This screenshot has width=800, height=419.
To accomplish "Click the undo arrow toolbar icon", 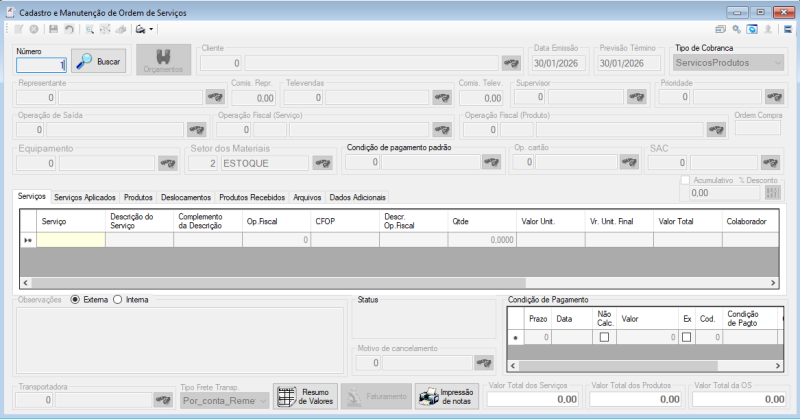I will [69, 29].
